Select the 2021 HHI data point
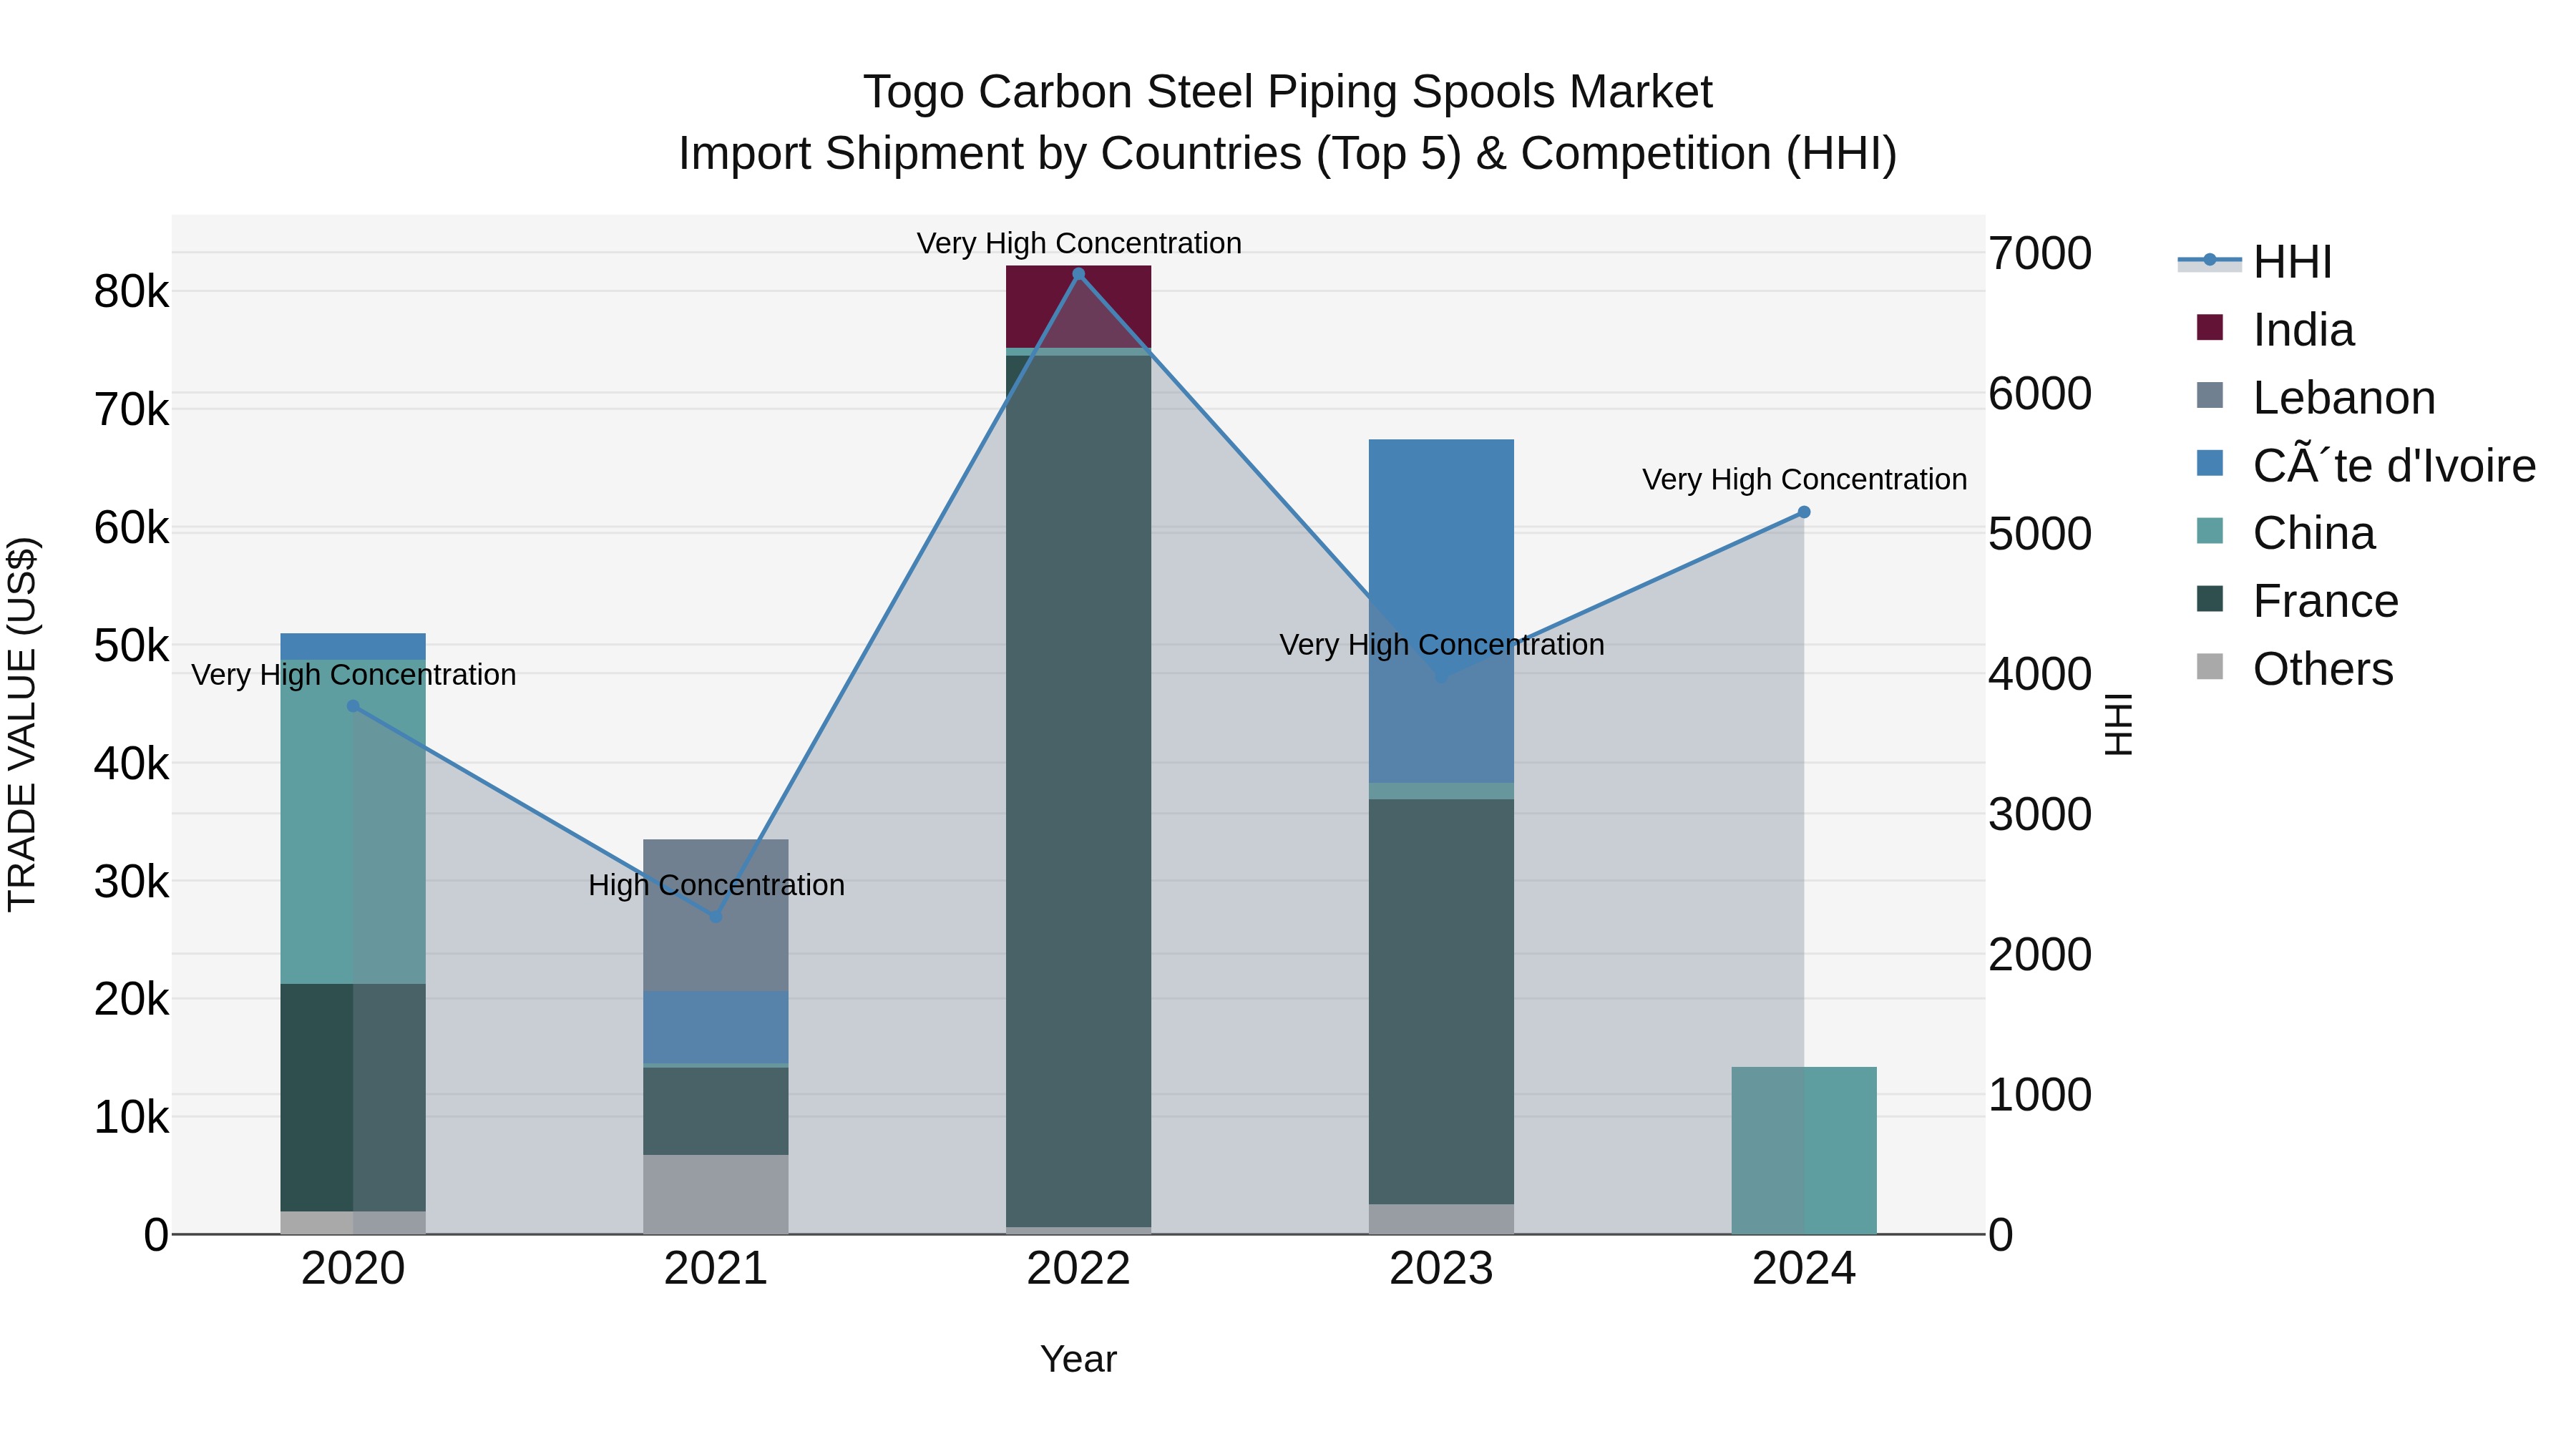This screenshot has width=2576, height=1449. 716,917
